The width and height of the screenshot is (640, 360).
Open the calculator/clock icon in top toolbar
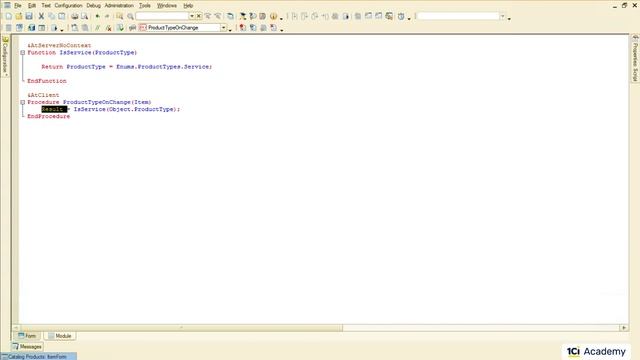tap(401, 16)
